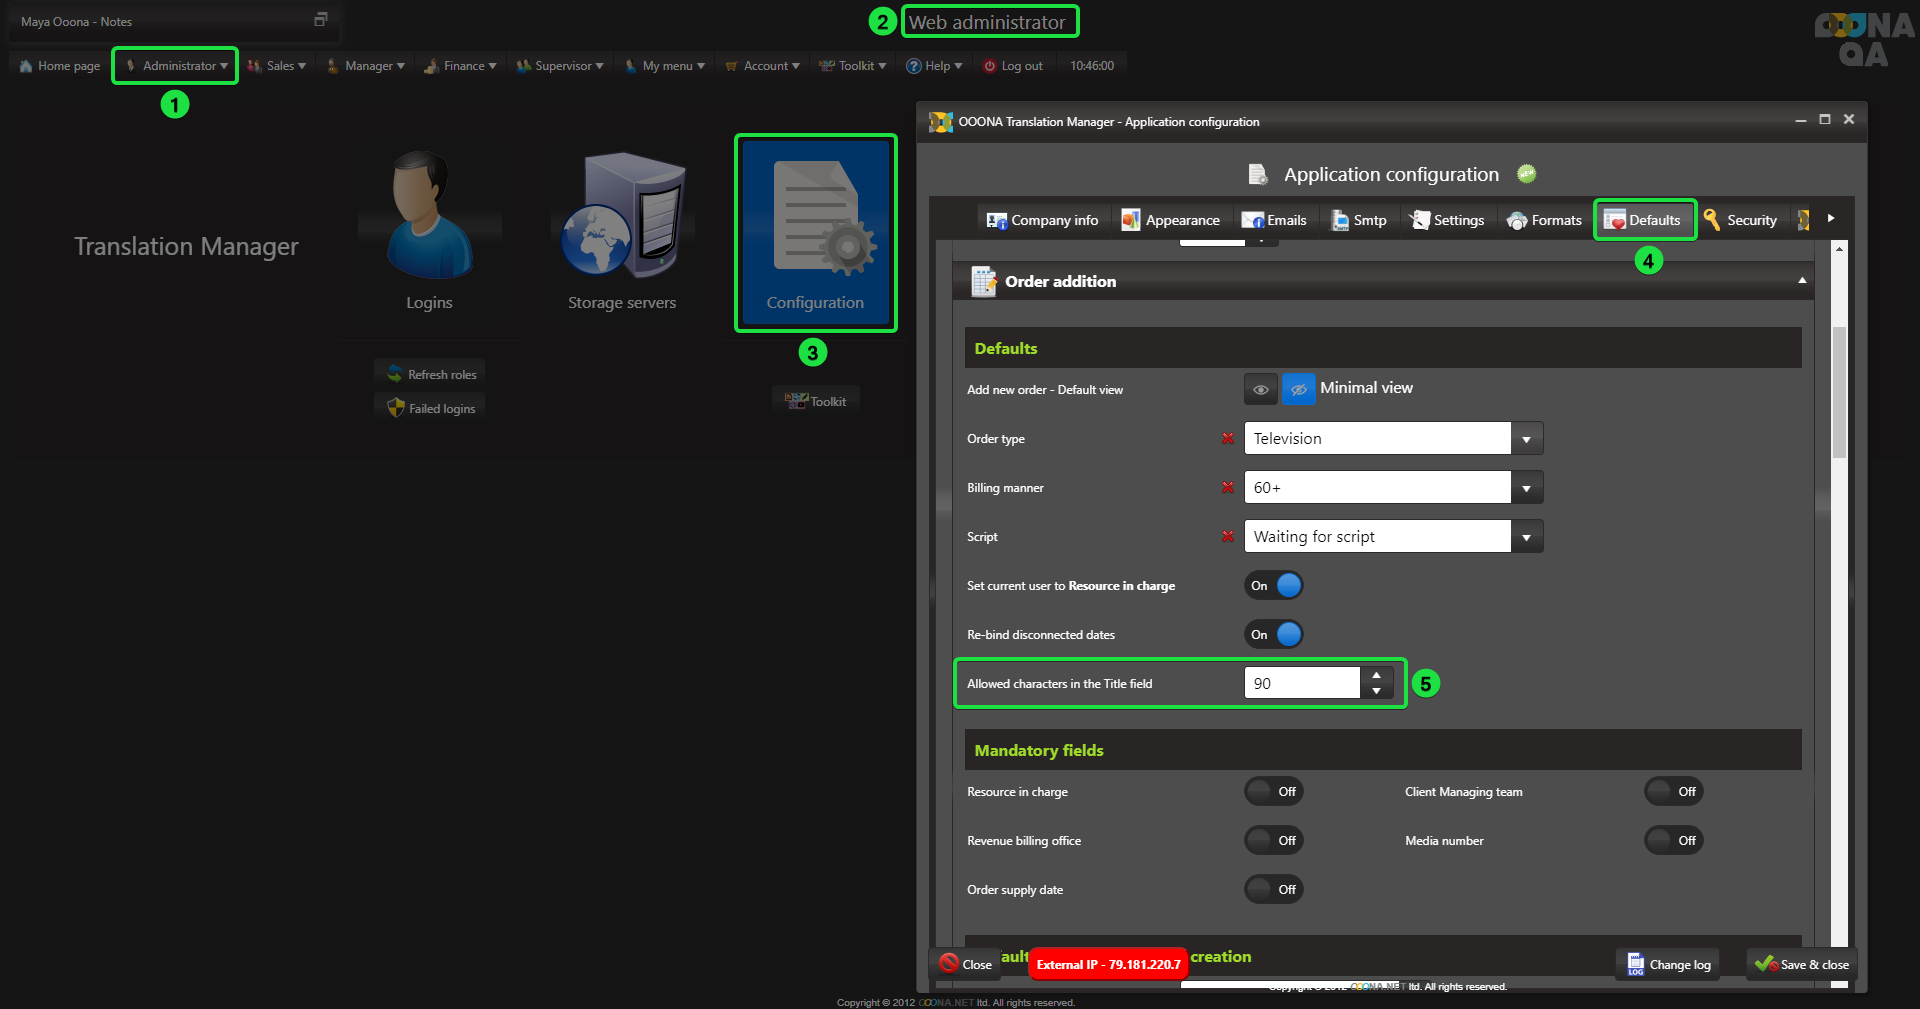The width and height of the screenshot is (1920, 1009).
Task: Click the Save & close button
Action: 1802,964
